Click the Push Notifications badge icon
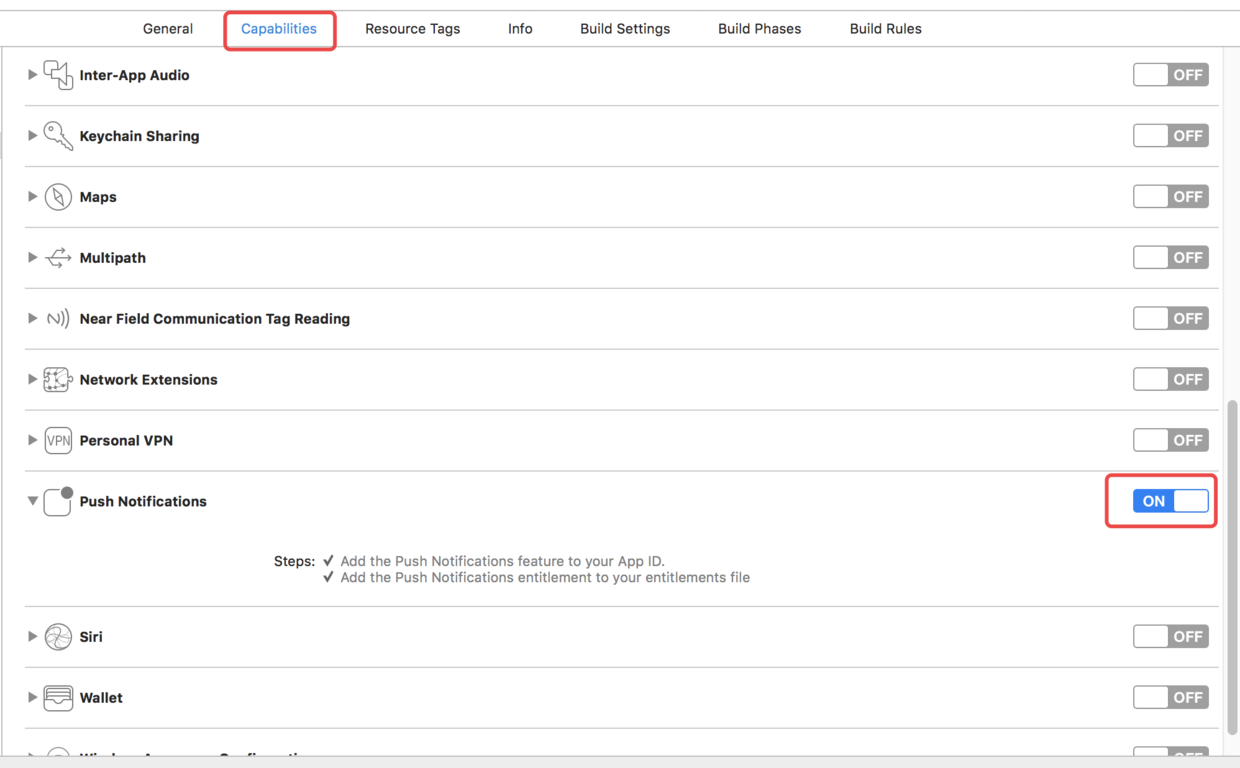Screen dimensions: 1240x768 58,501
